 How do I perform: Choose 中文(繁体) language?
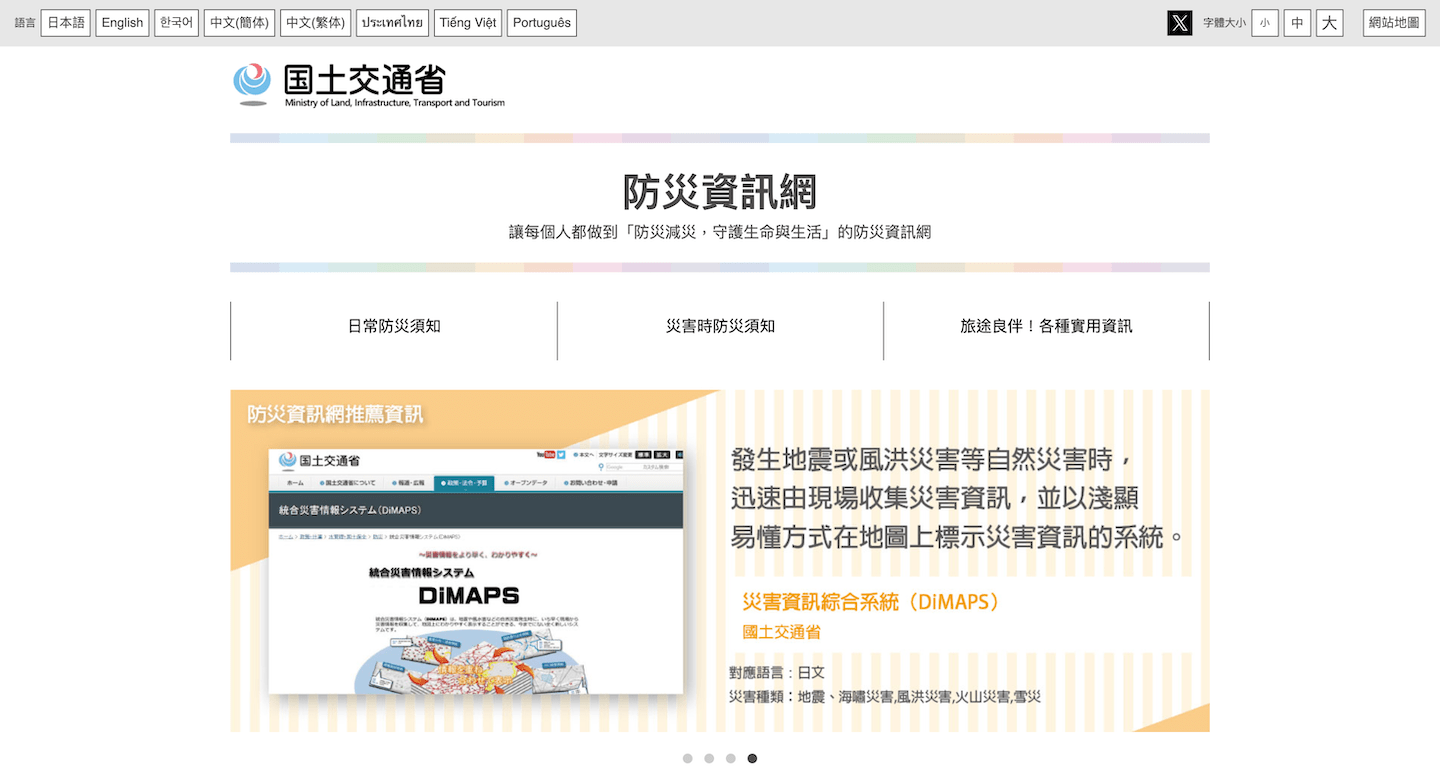315,23
